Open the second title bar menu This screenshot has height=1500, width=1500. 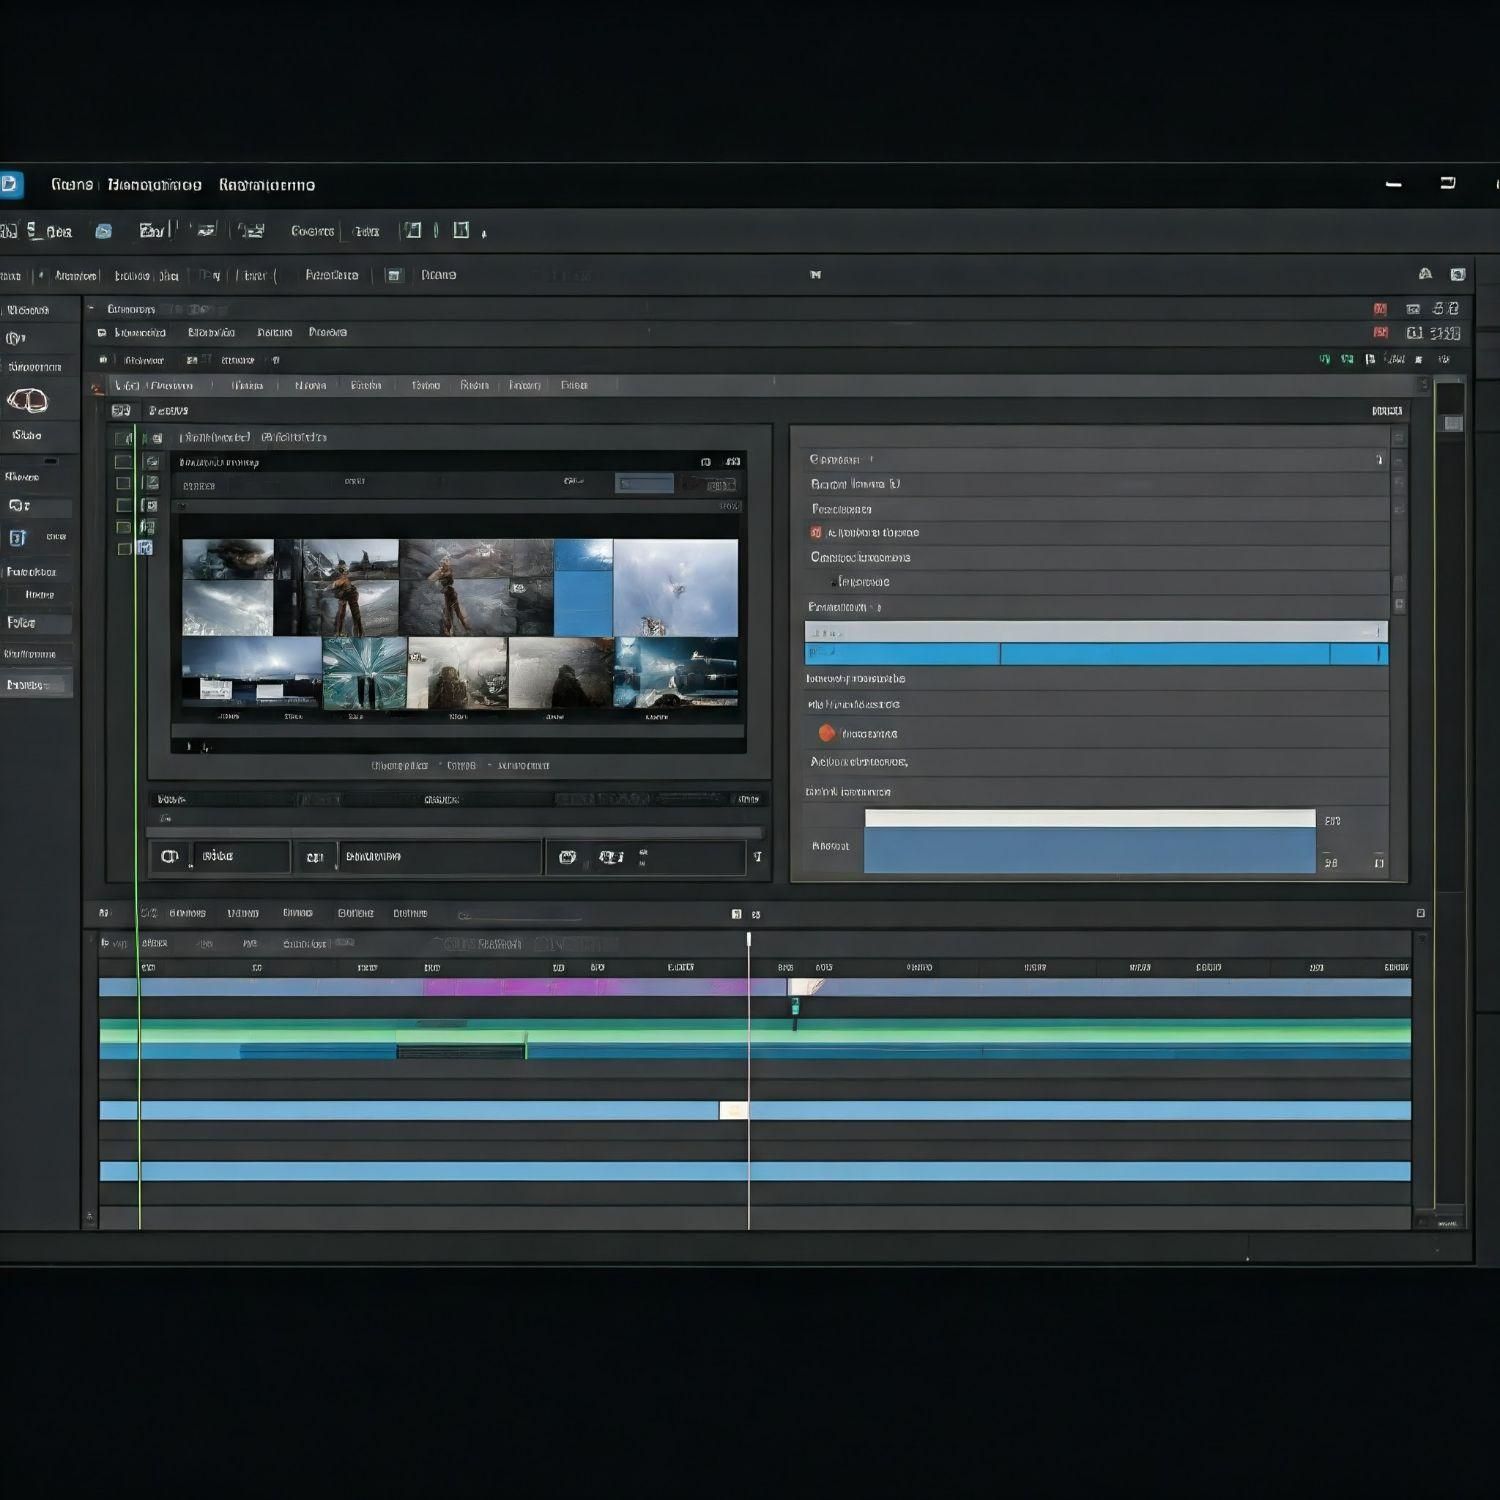(x=154, y=185)
